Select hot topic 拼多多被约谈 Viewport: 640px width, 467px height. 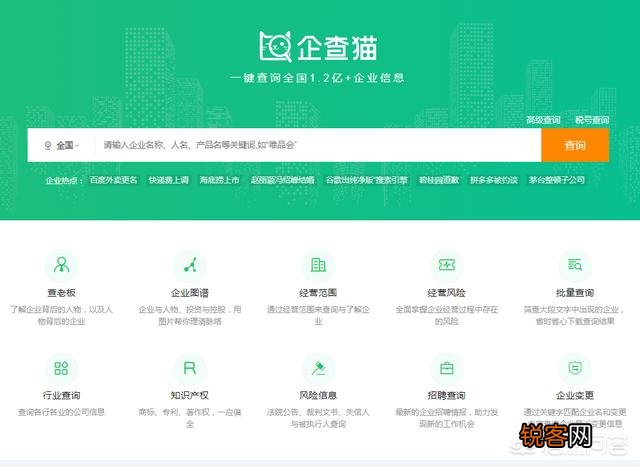[x=494, y=180]
